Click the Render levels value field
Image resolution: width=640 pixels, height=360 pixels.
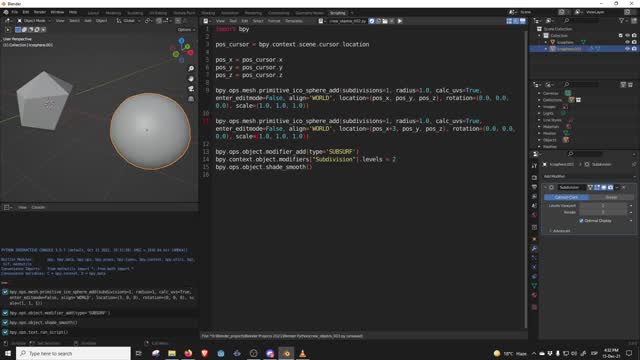tap(603, 212)
